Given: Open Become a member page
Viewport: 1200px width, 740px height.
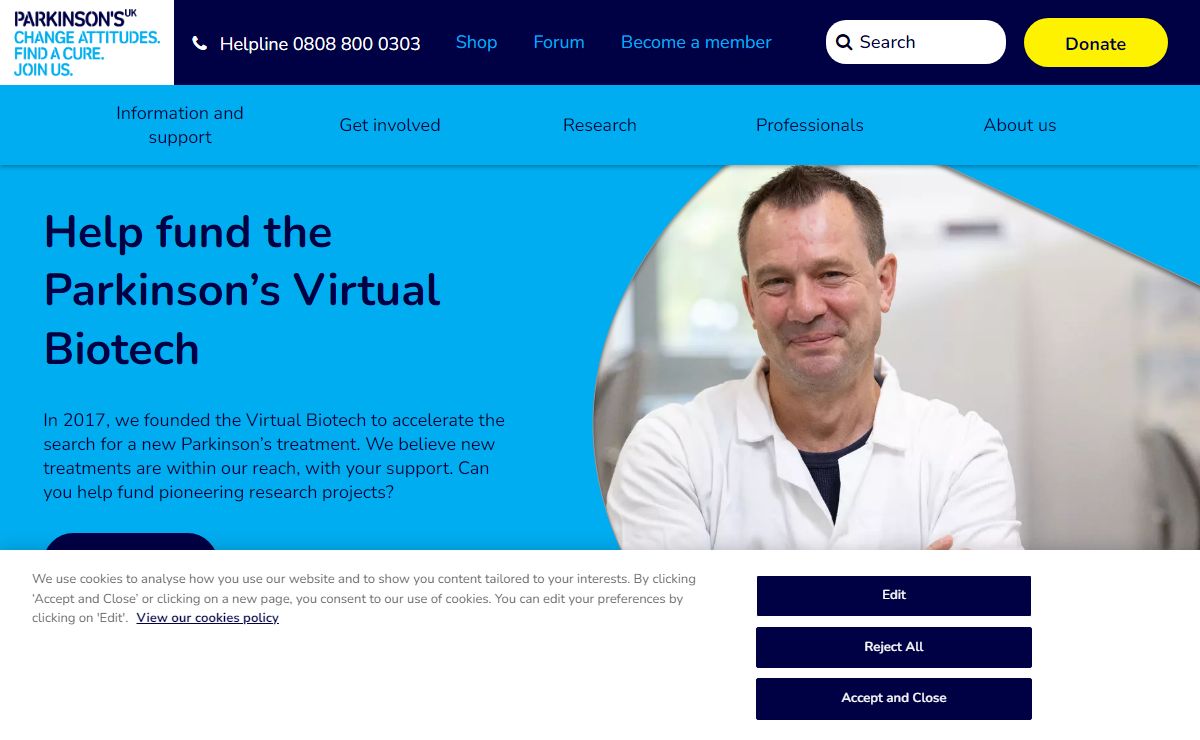Looking at the screenshot, I should click(696, 42).
